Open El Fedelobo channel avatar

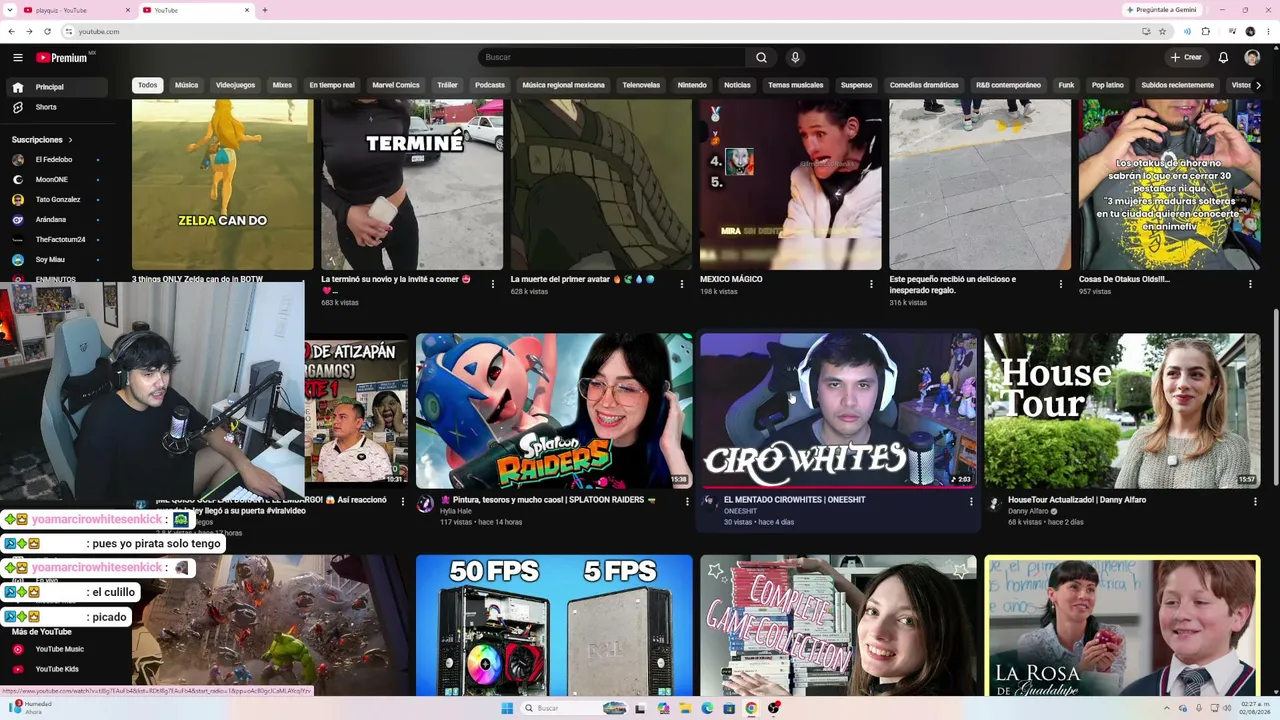click(x=18, y=160)
